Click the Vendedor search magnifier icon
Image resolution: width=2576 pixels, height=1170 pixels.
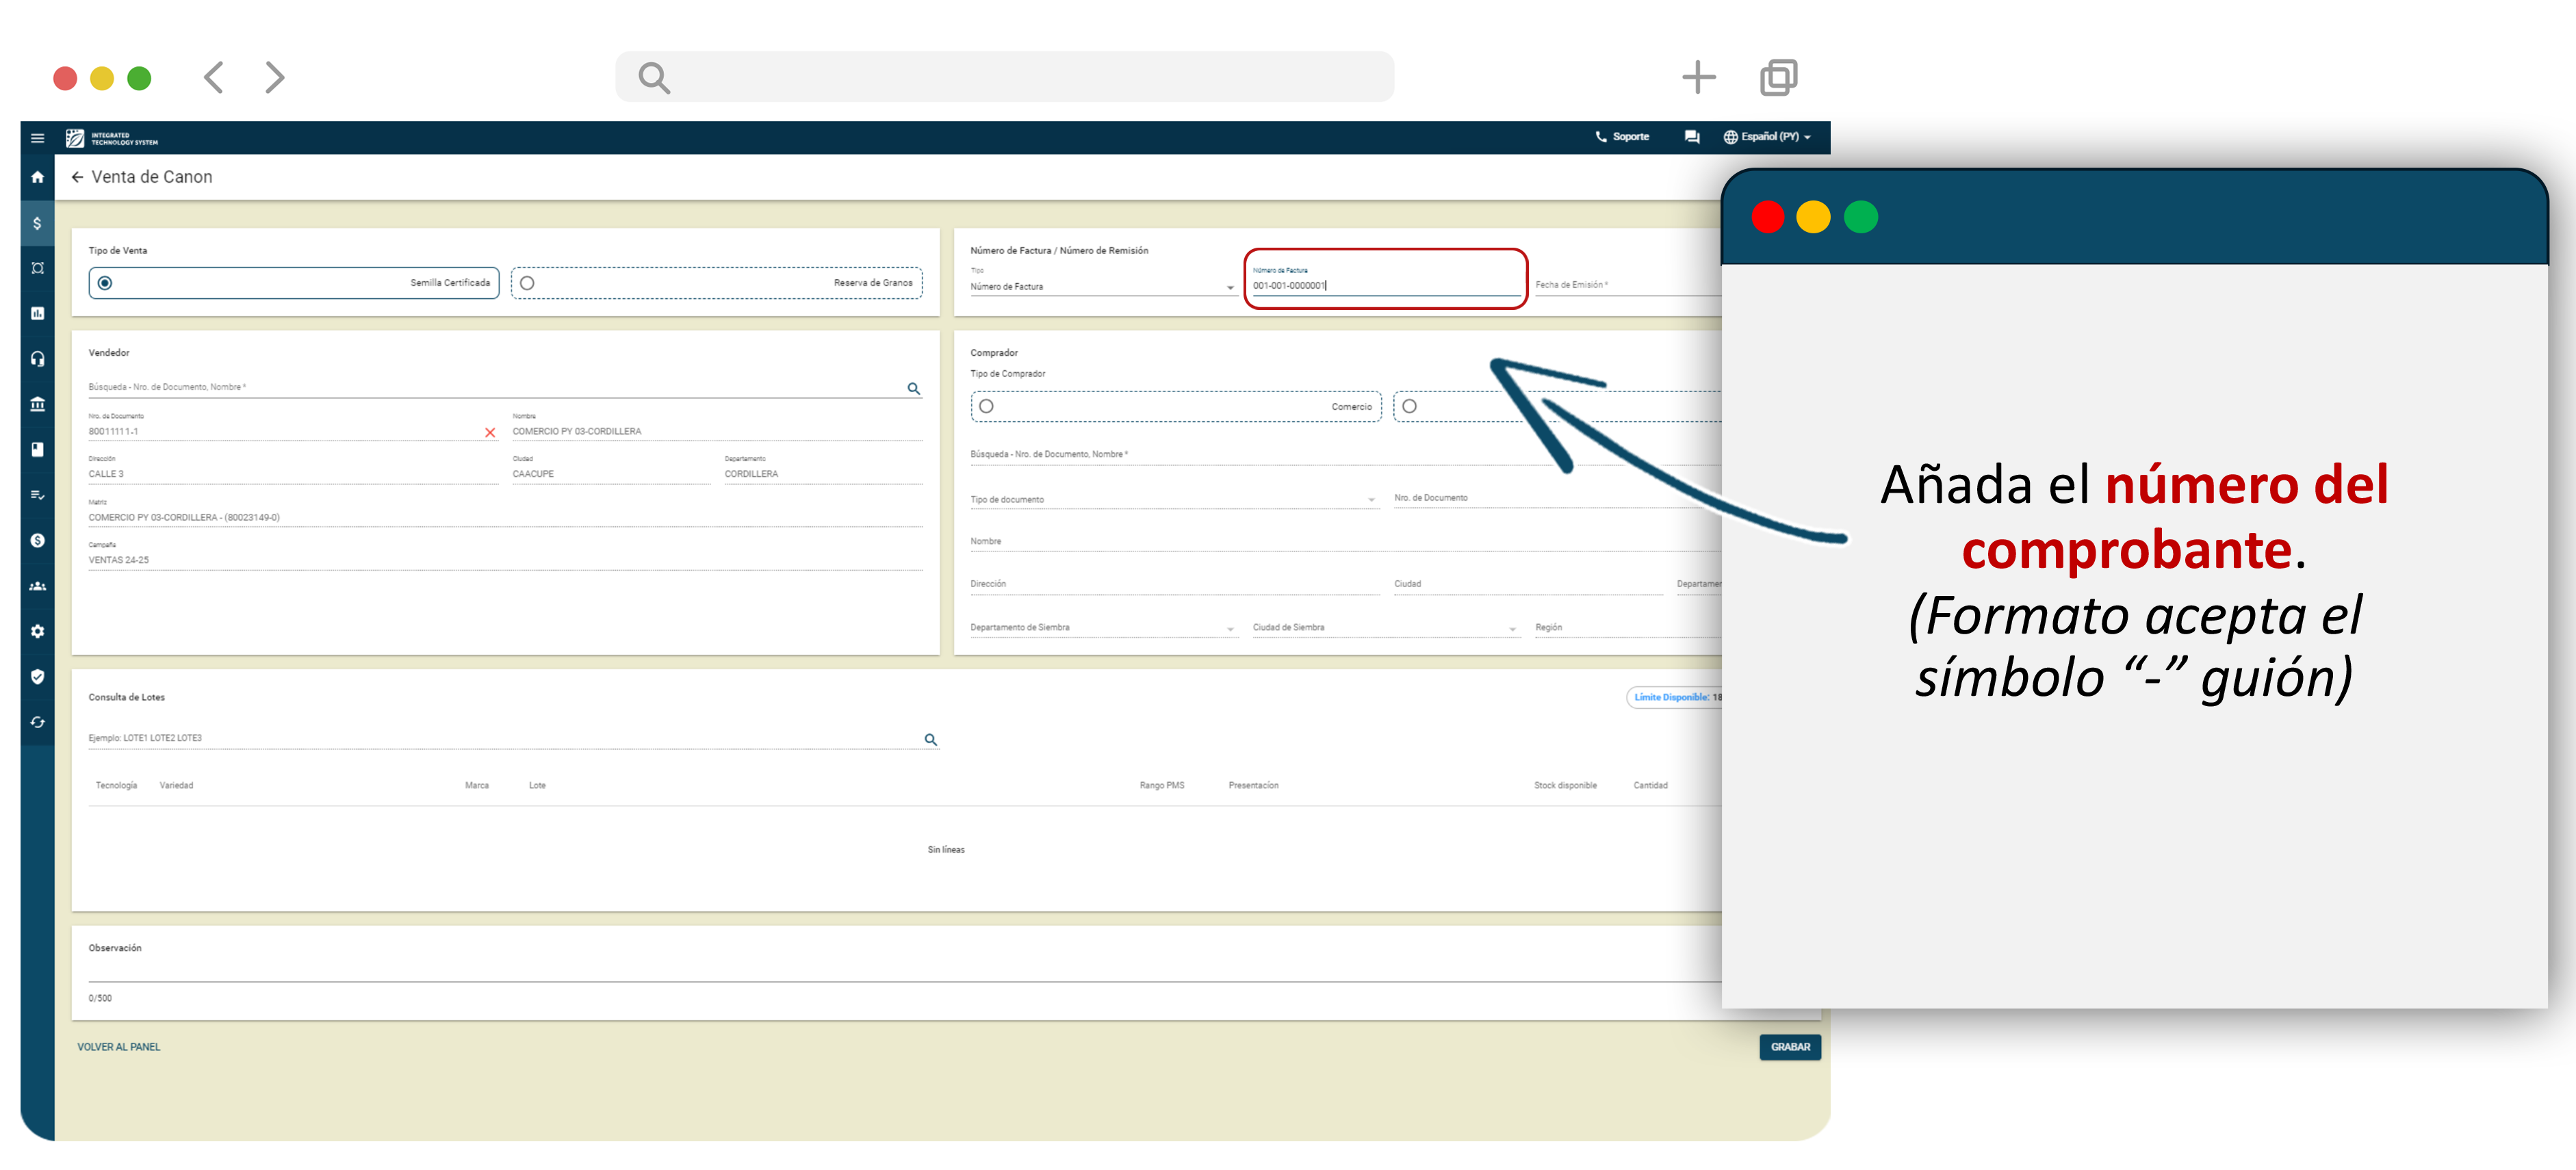[x=913, y=388]
